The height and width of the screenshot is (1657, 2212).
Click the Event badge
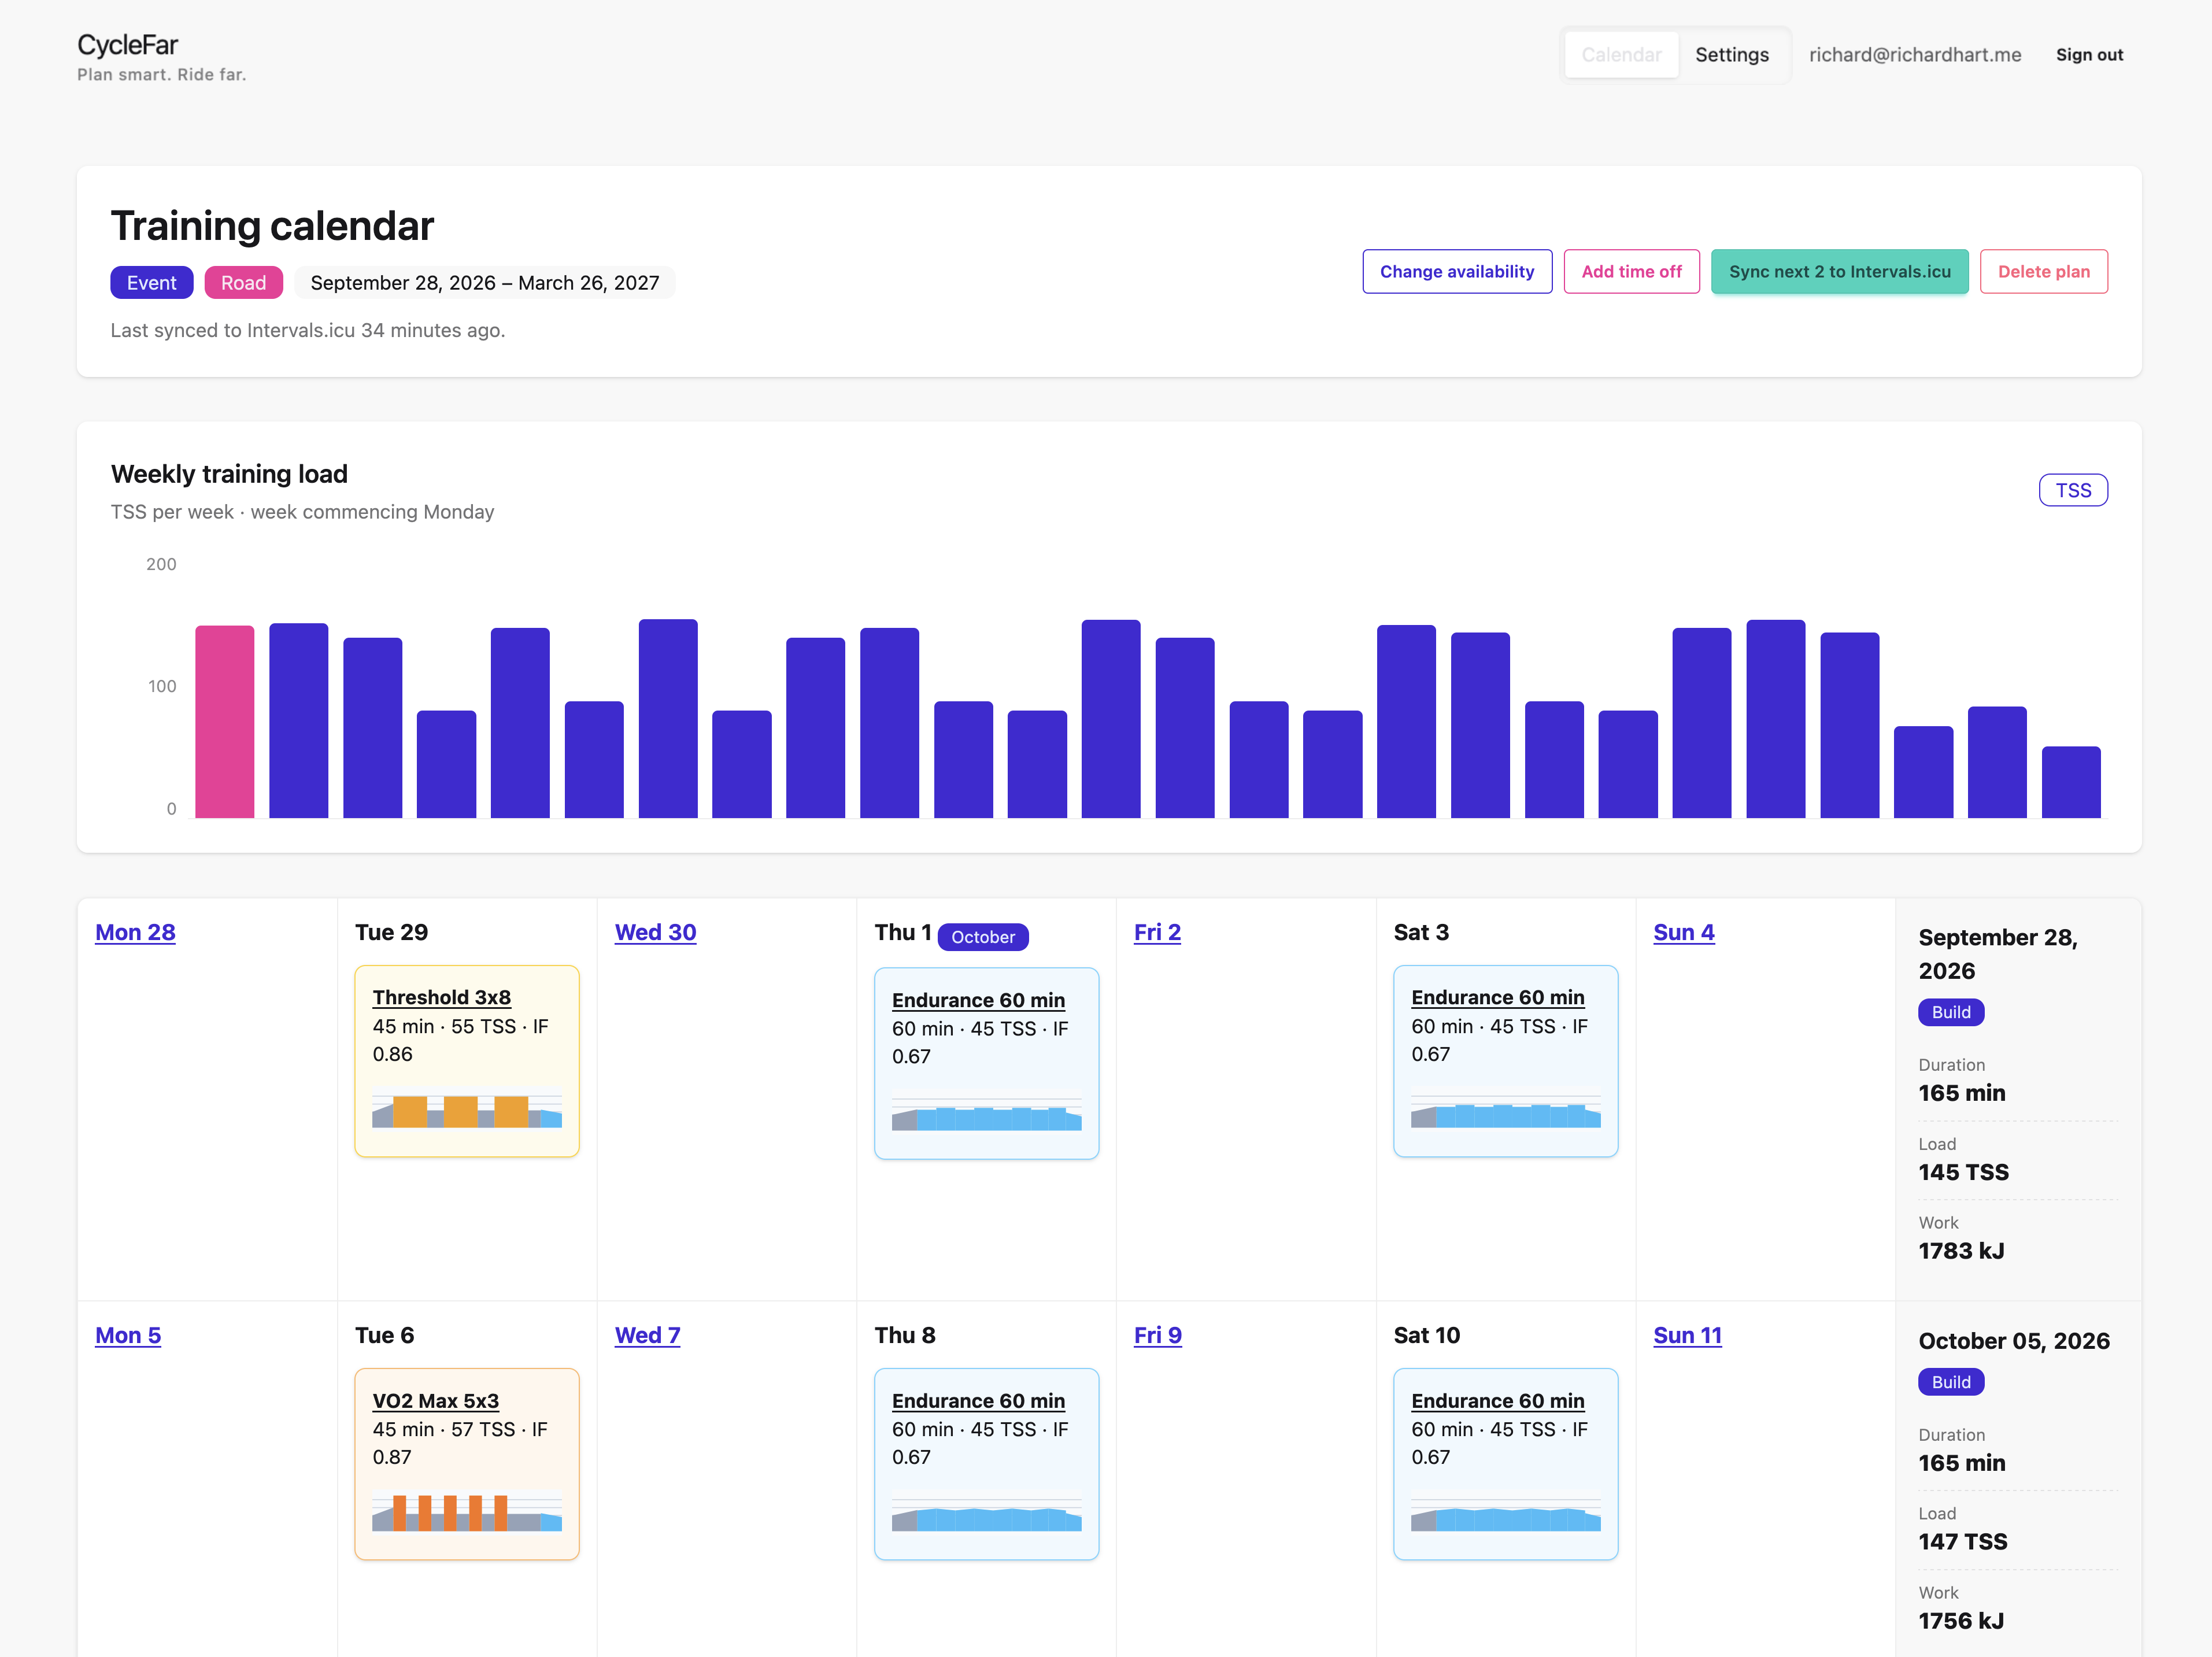click(x=152, y=283)
